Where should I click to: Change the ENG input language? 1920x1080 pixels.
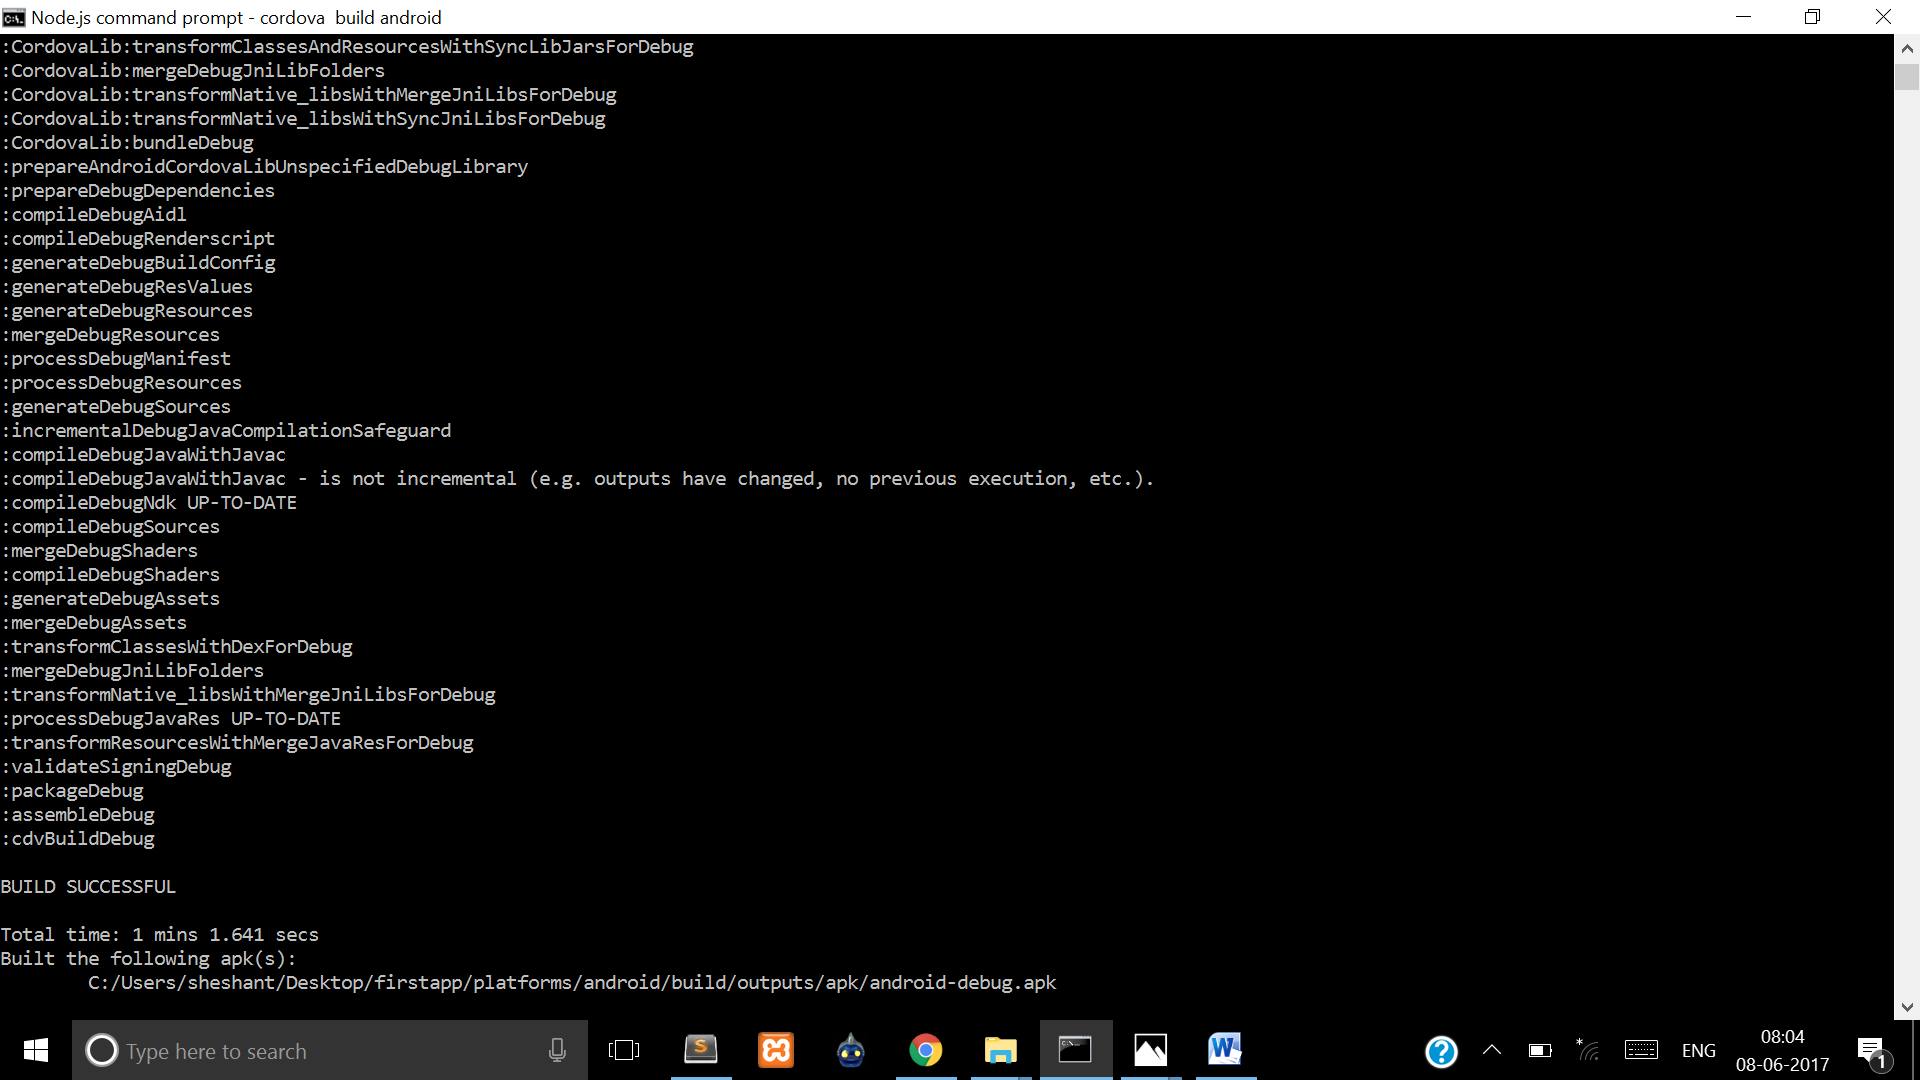[x=1698, y=1051]
